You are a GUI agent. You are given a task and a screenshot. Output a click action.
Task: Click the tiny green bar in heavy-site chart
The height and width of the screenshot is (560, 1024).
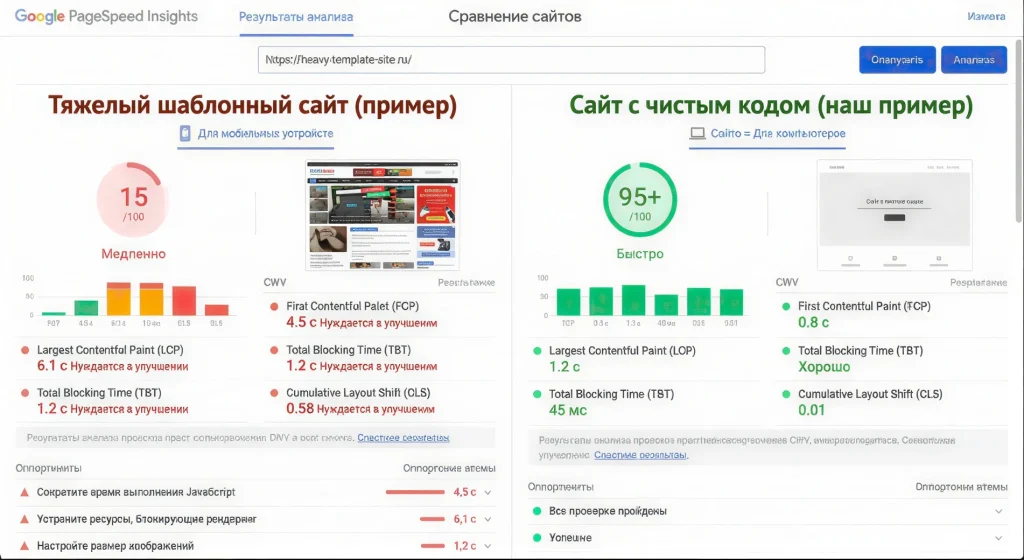pyautogui.click(x=54, y=313)
